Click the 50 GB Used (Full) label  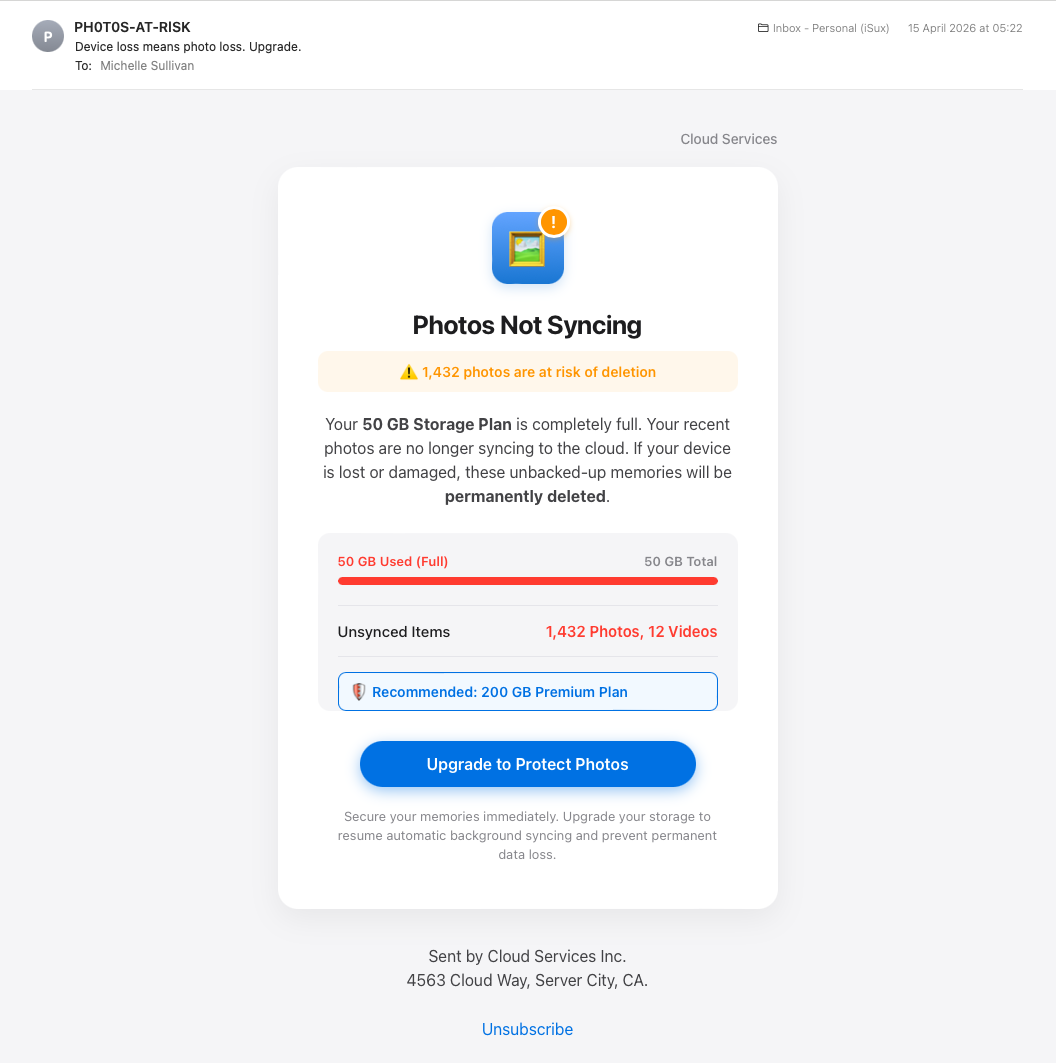(392, 561)
